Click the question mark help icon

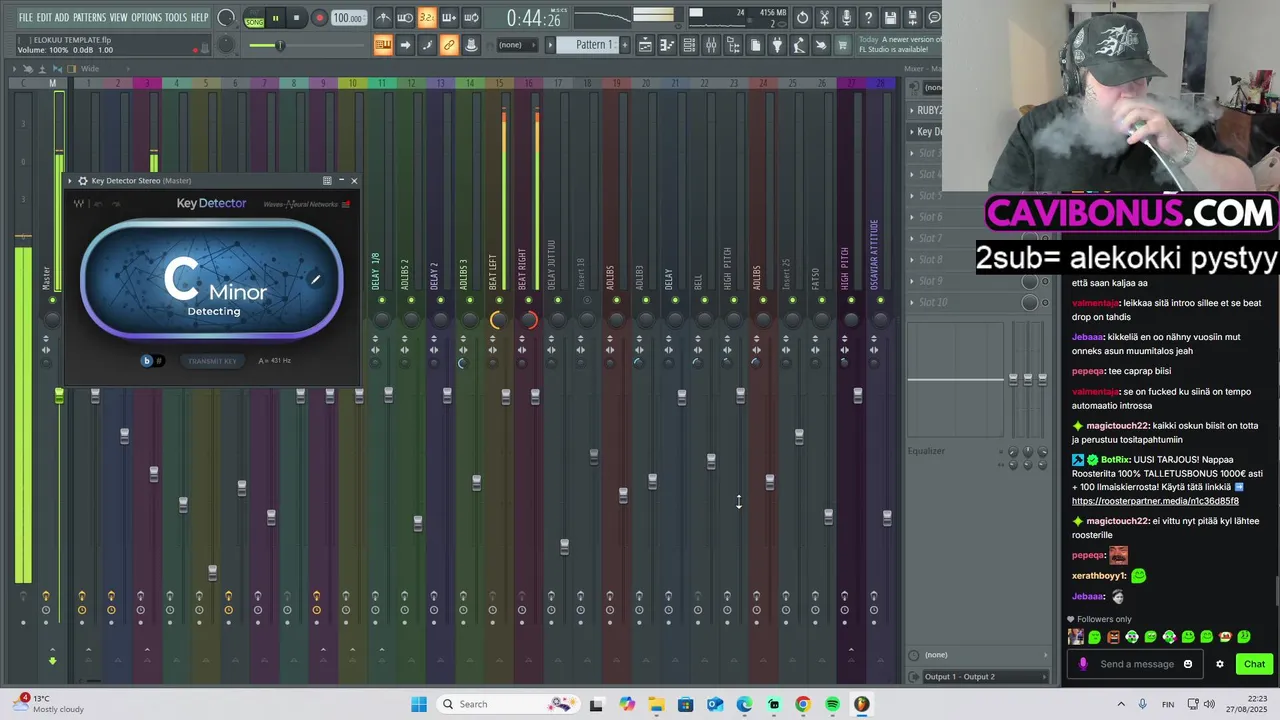pyautogui.click(x=868, y=18)
